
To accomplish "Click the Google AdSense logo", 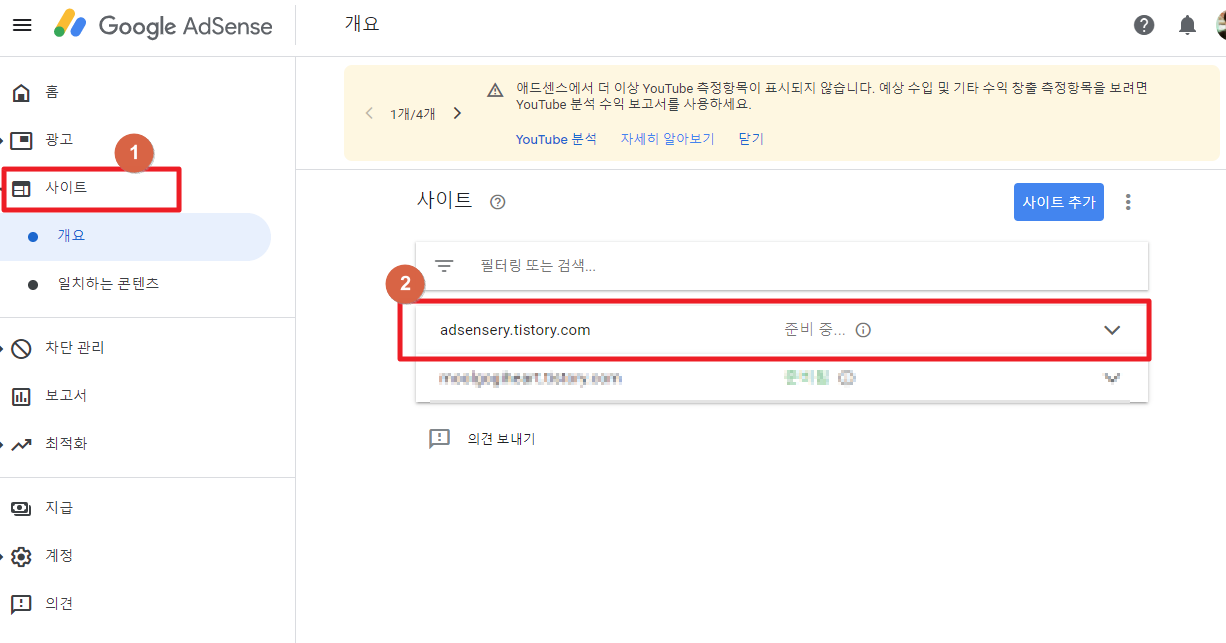I will click(163, 25).
